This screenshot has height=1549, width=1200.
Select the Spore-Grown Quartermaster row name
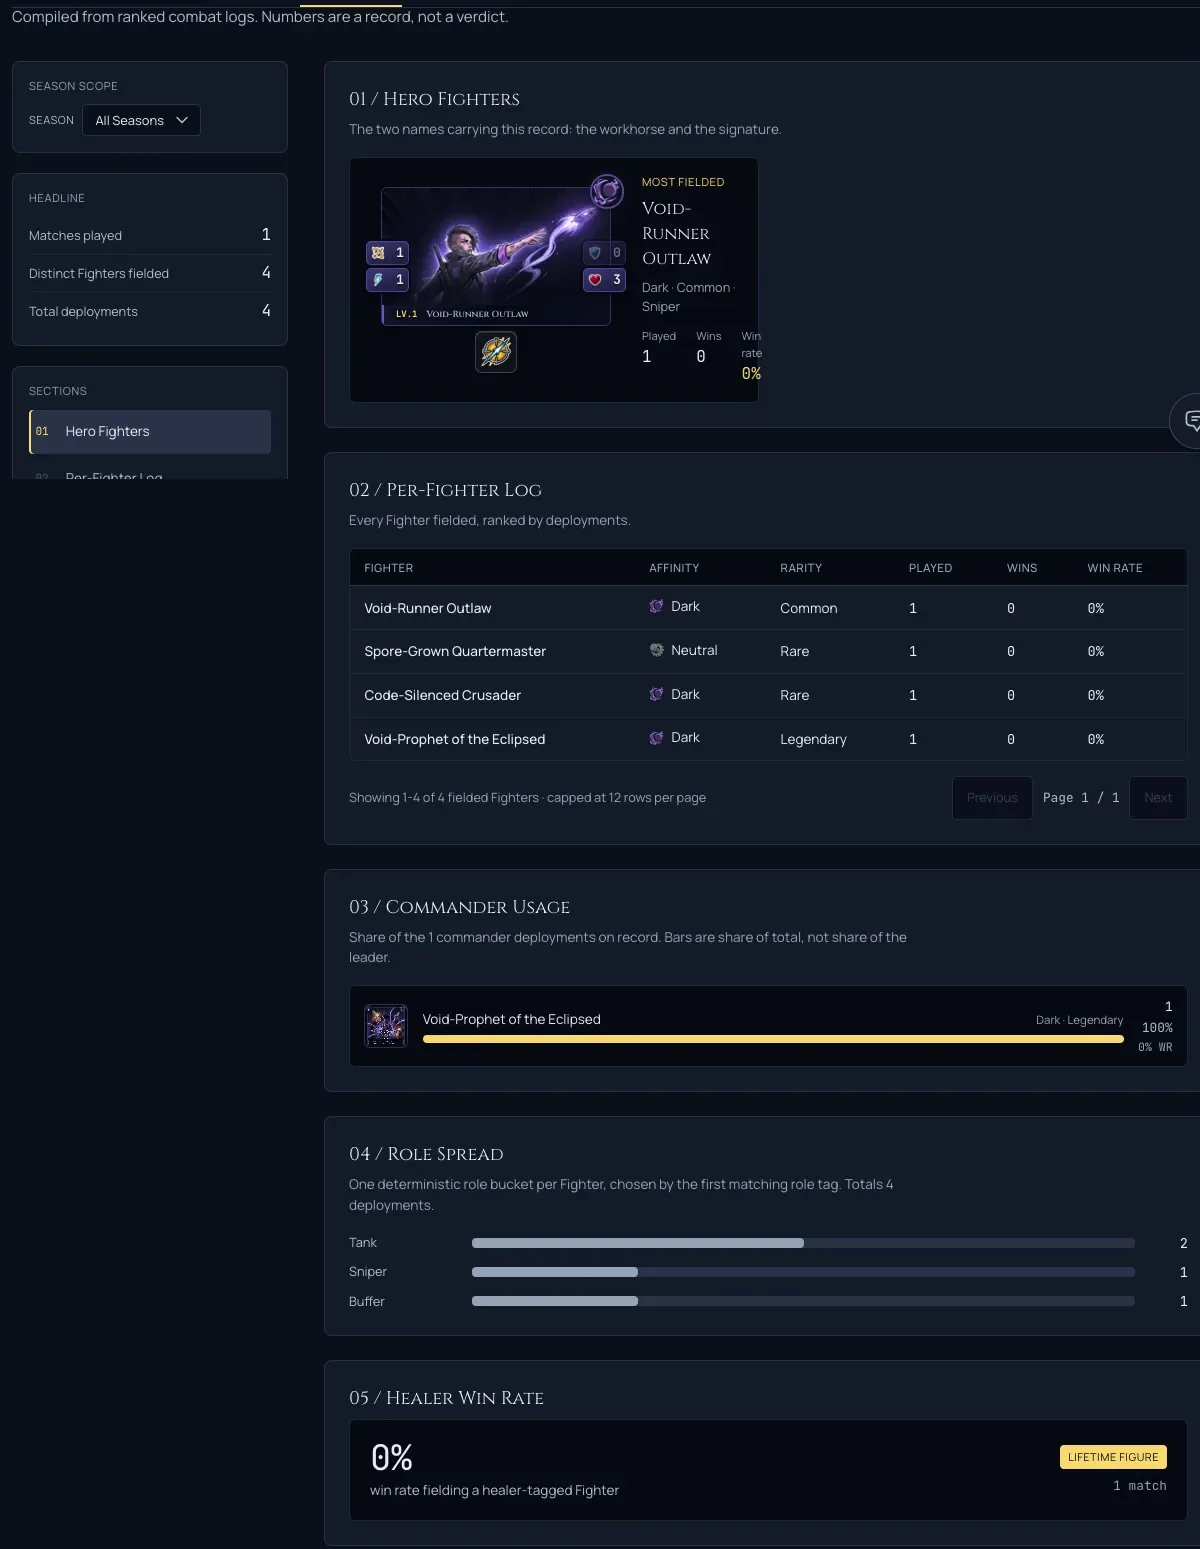455,651
